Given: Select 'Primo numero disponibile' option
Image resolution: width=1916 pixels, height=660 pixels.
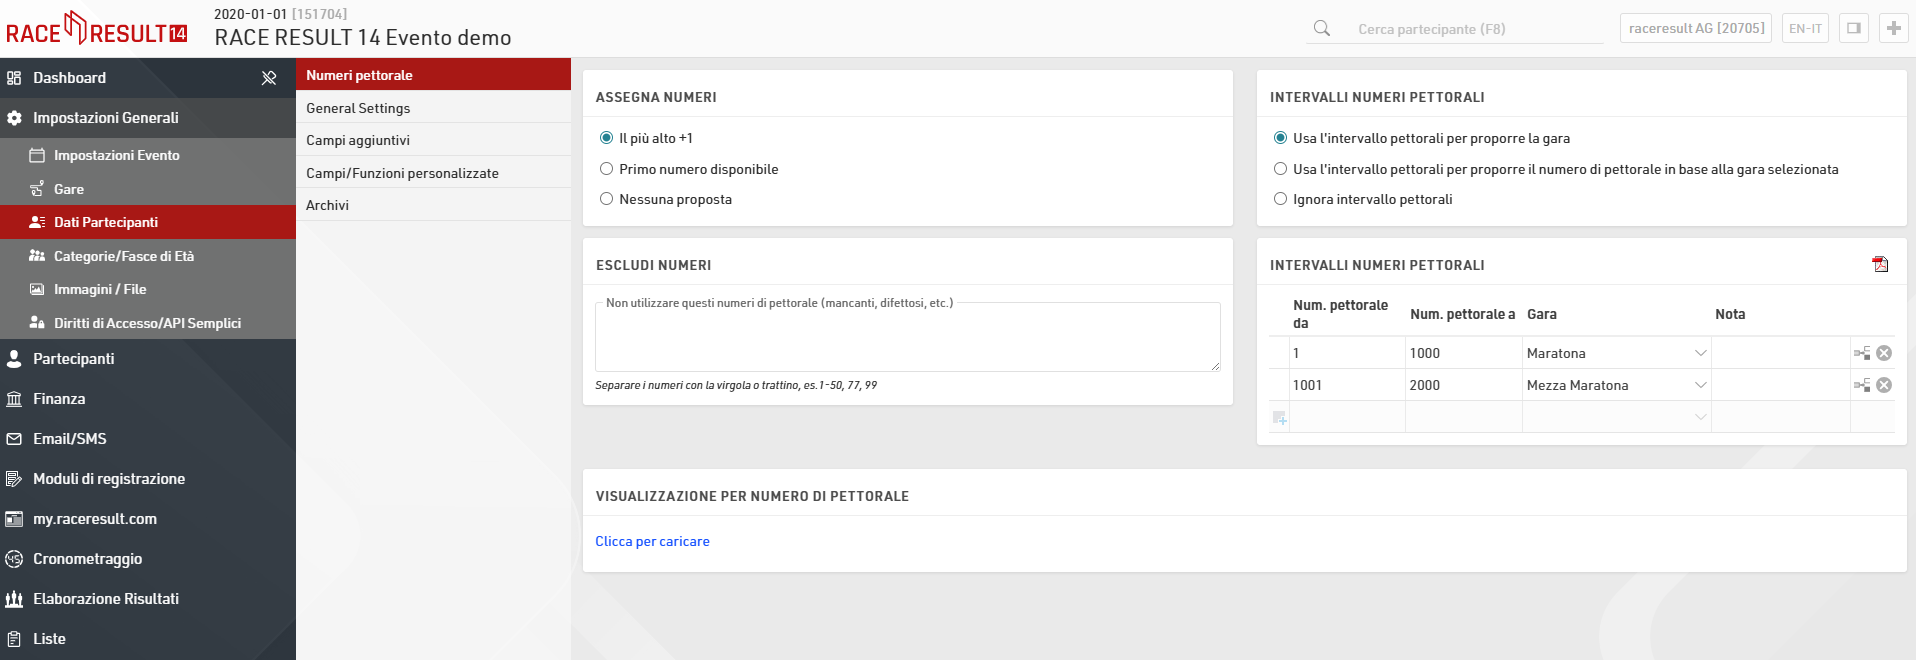Looking at the screenshot, I should pos(606,169).
